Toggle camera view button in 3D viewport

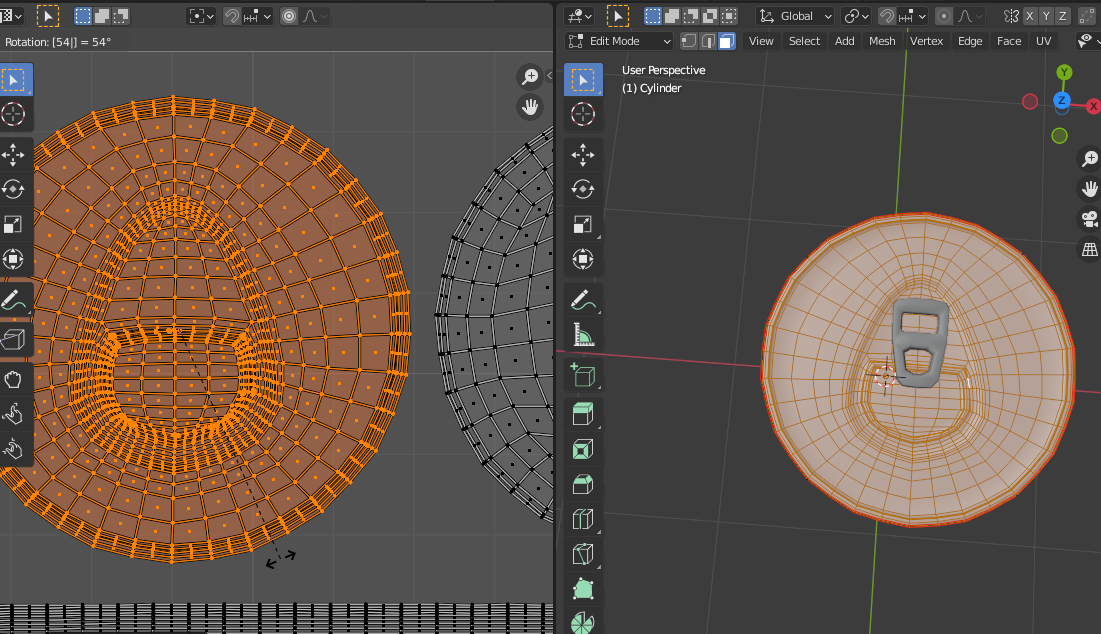tap(1088, 219)
